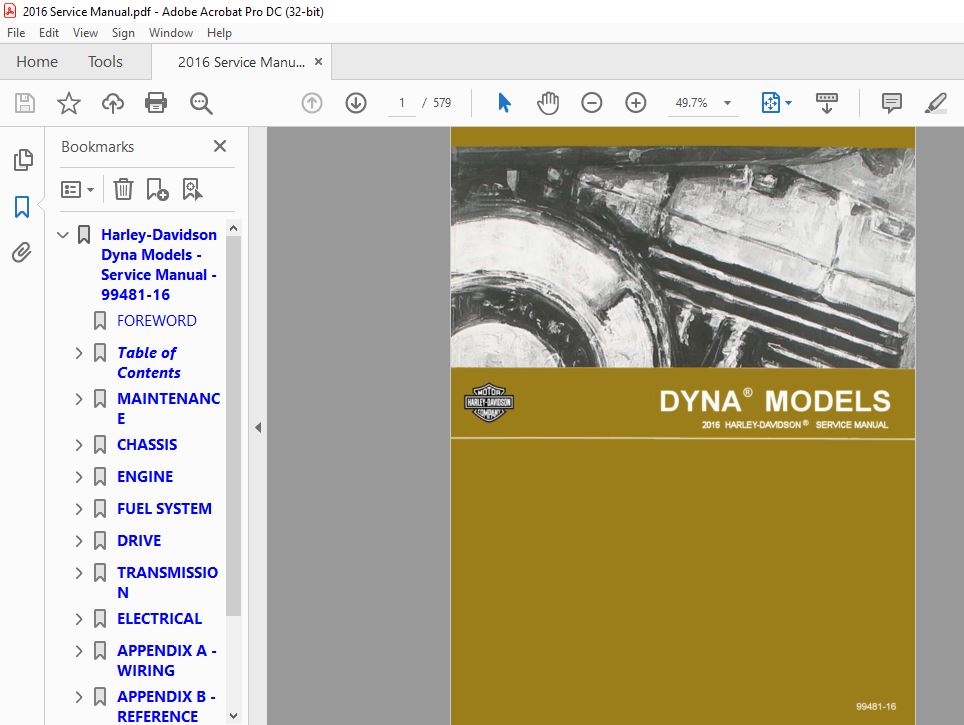Open the View menu
The height and width of the screenshot is (725, 964).
pos(85,33)
